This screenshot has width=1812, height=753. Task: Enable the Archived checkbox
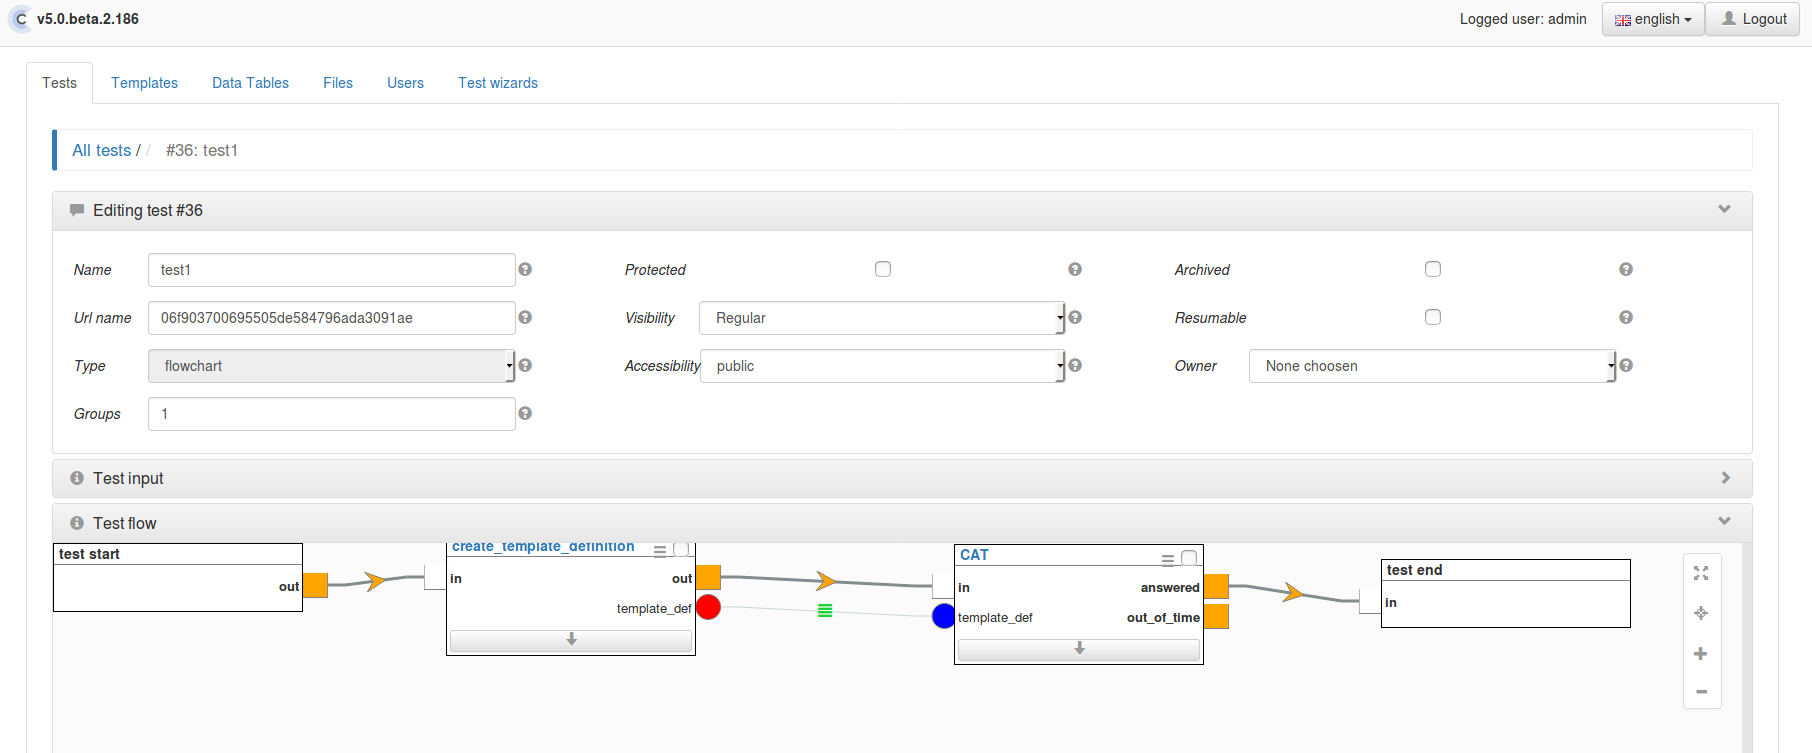[1433, 269]
